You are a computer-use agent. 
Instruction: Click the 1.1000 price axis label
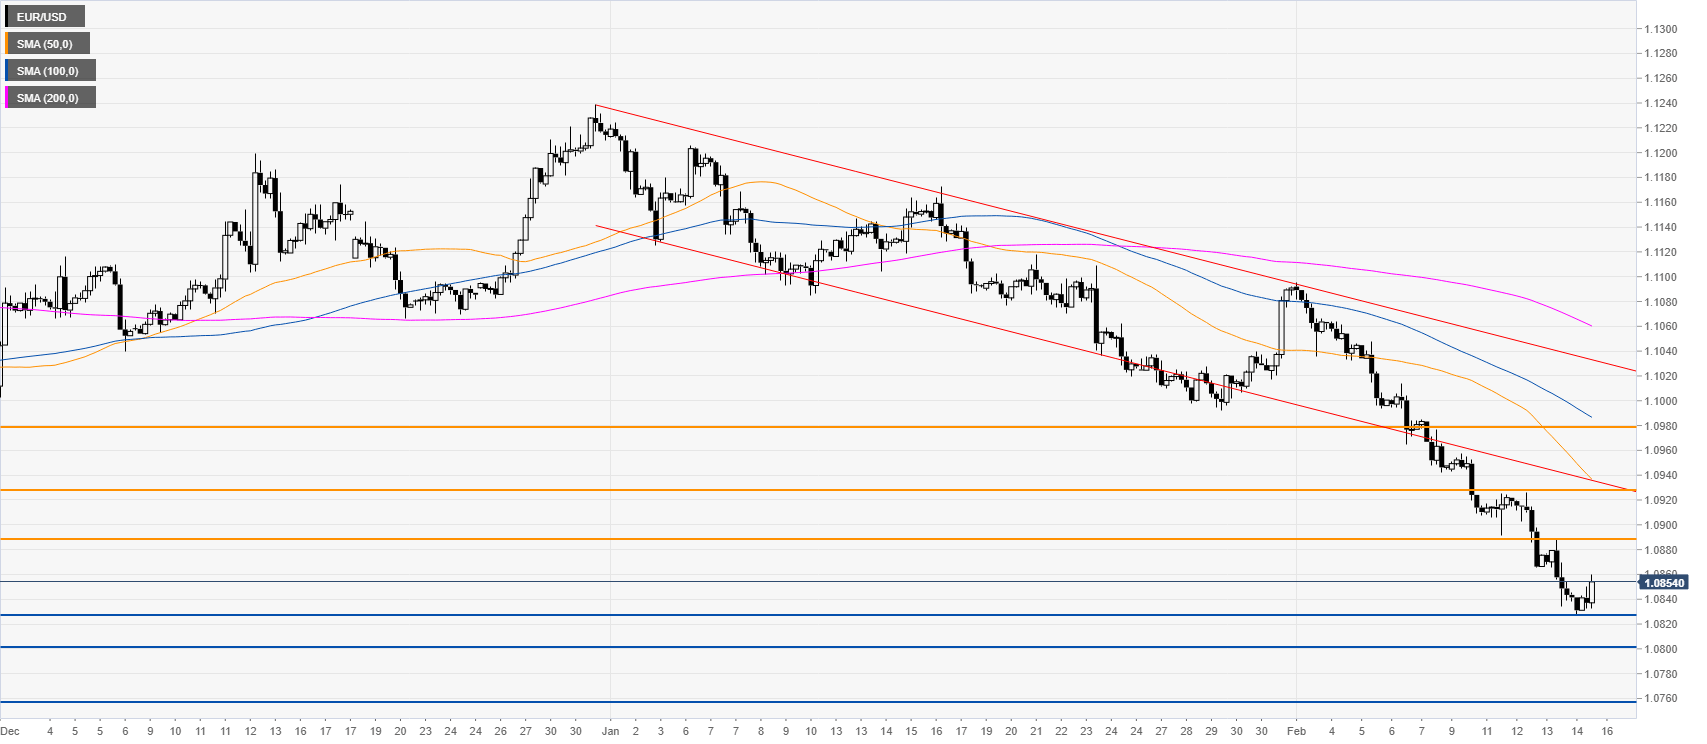click(1660, 401)
